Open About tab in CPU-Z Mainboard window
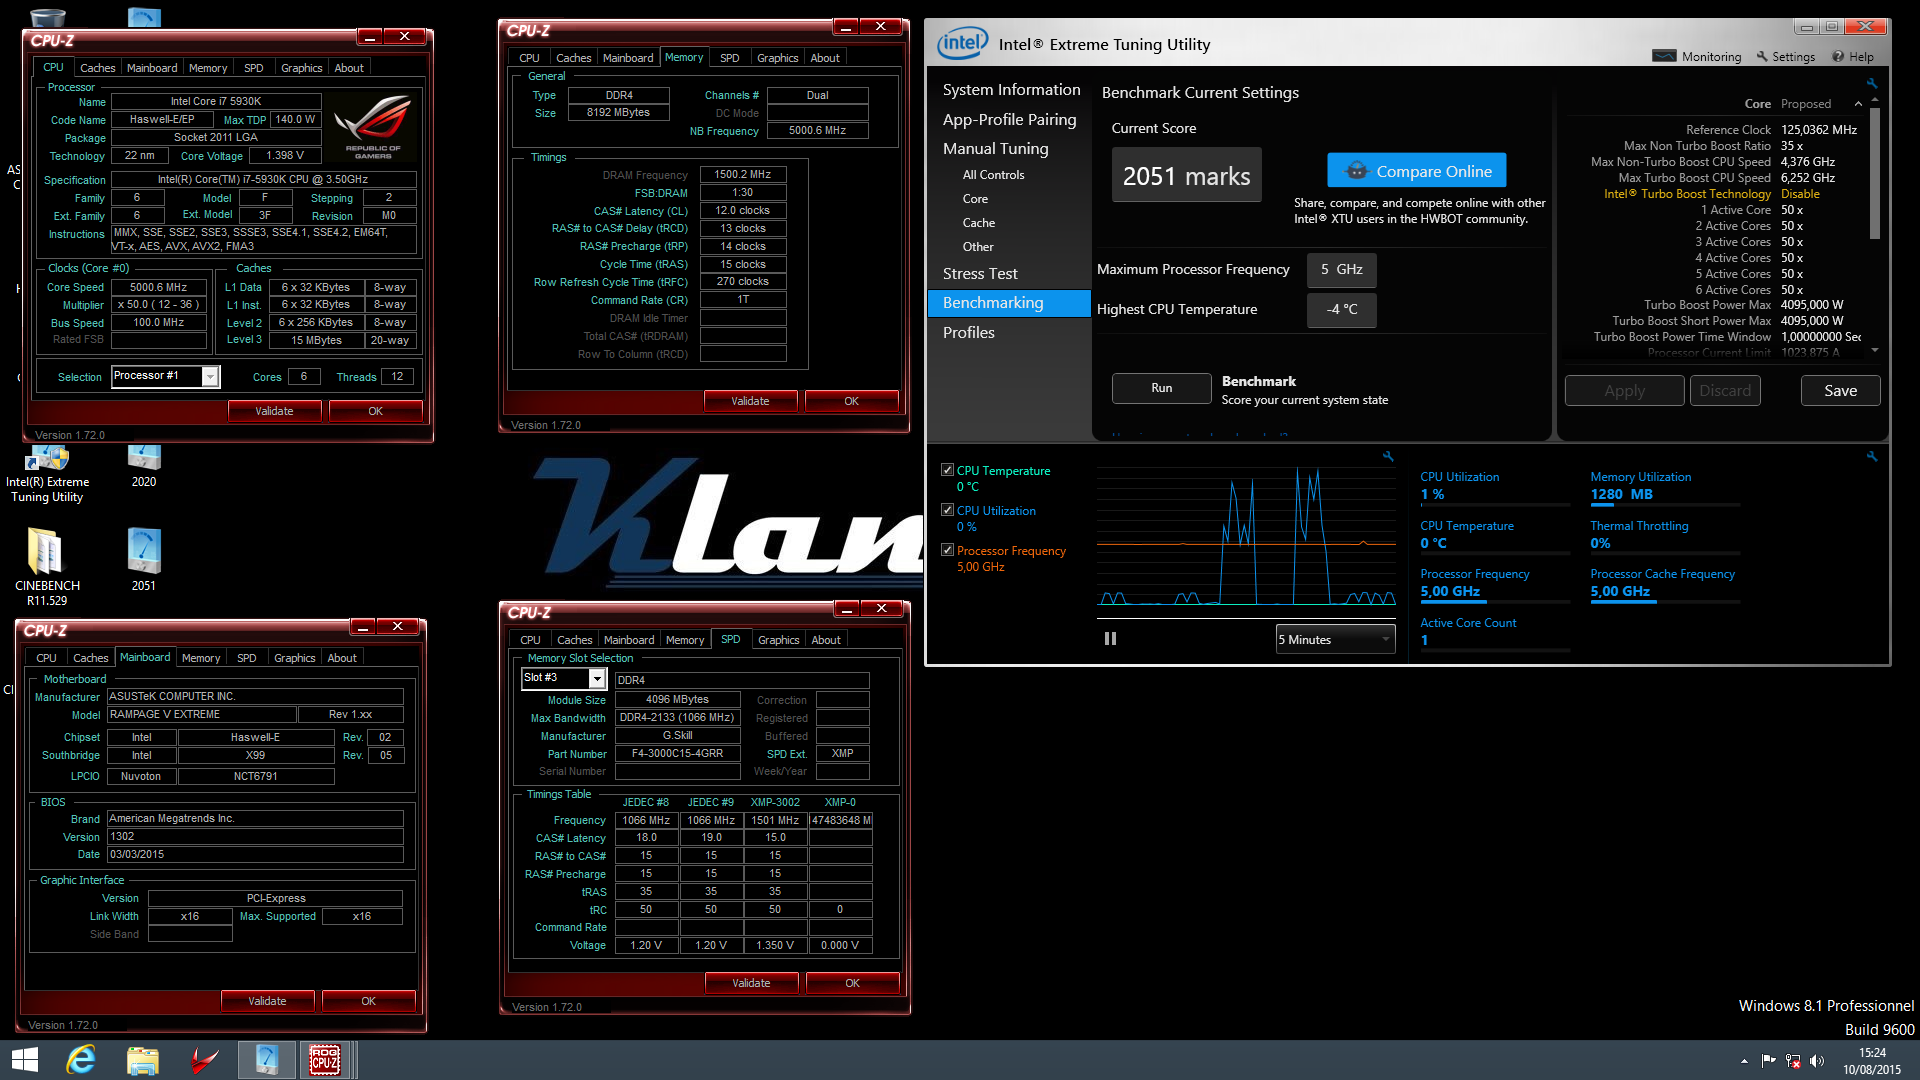Image resolution: width=1920 pixels, height=1080 pixels. pos(342,657)
